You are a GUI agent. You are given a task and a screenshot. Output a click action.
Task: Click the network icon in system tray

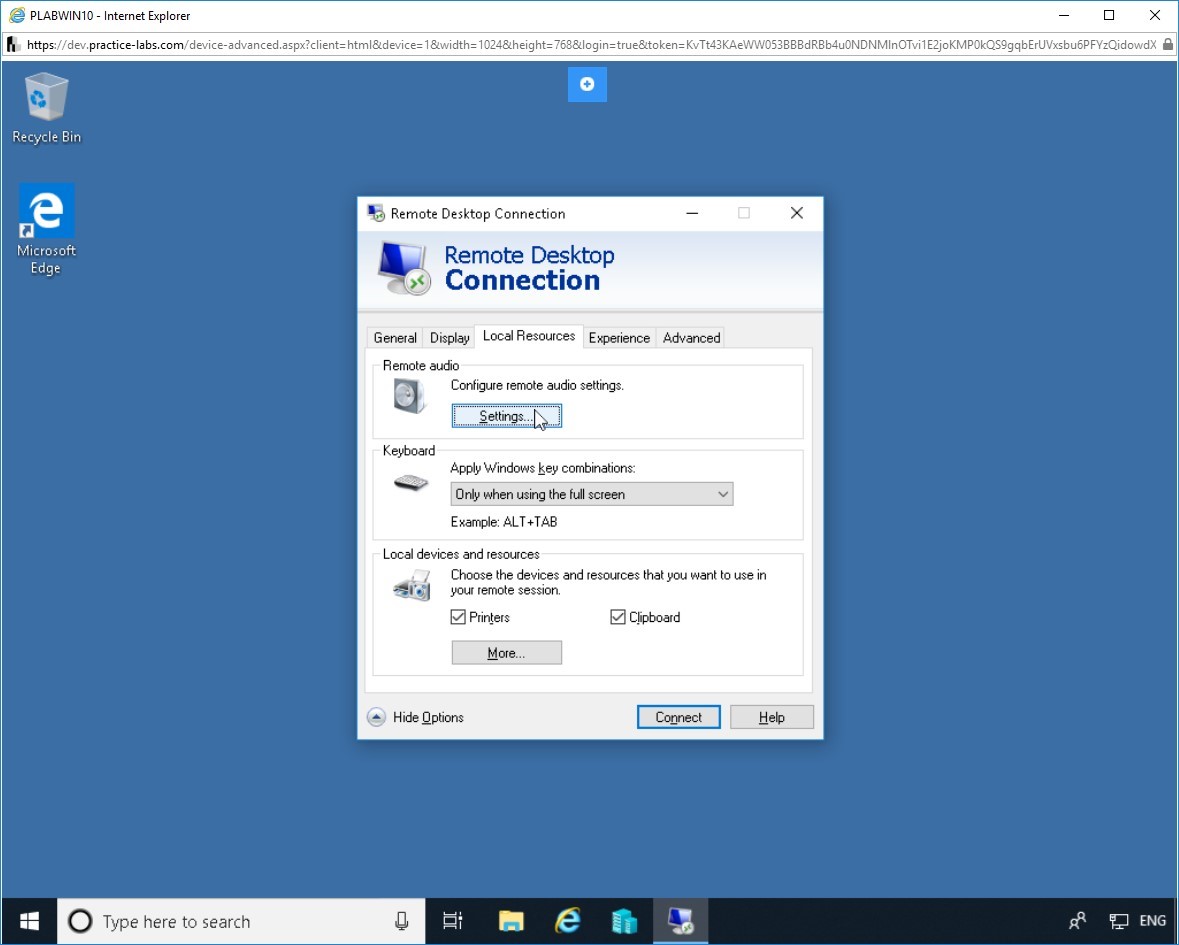pyautogui.click(x=1119, y=921)
